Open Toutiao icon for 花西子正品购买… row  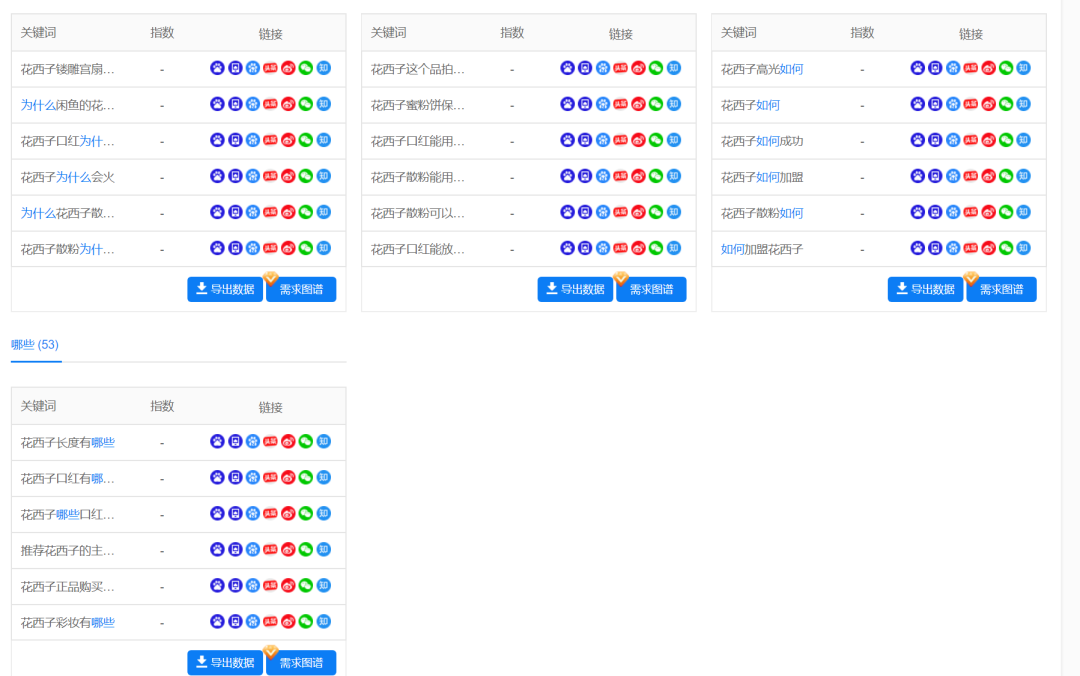[x=270, y=586]
